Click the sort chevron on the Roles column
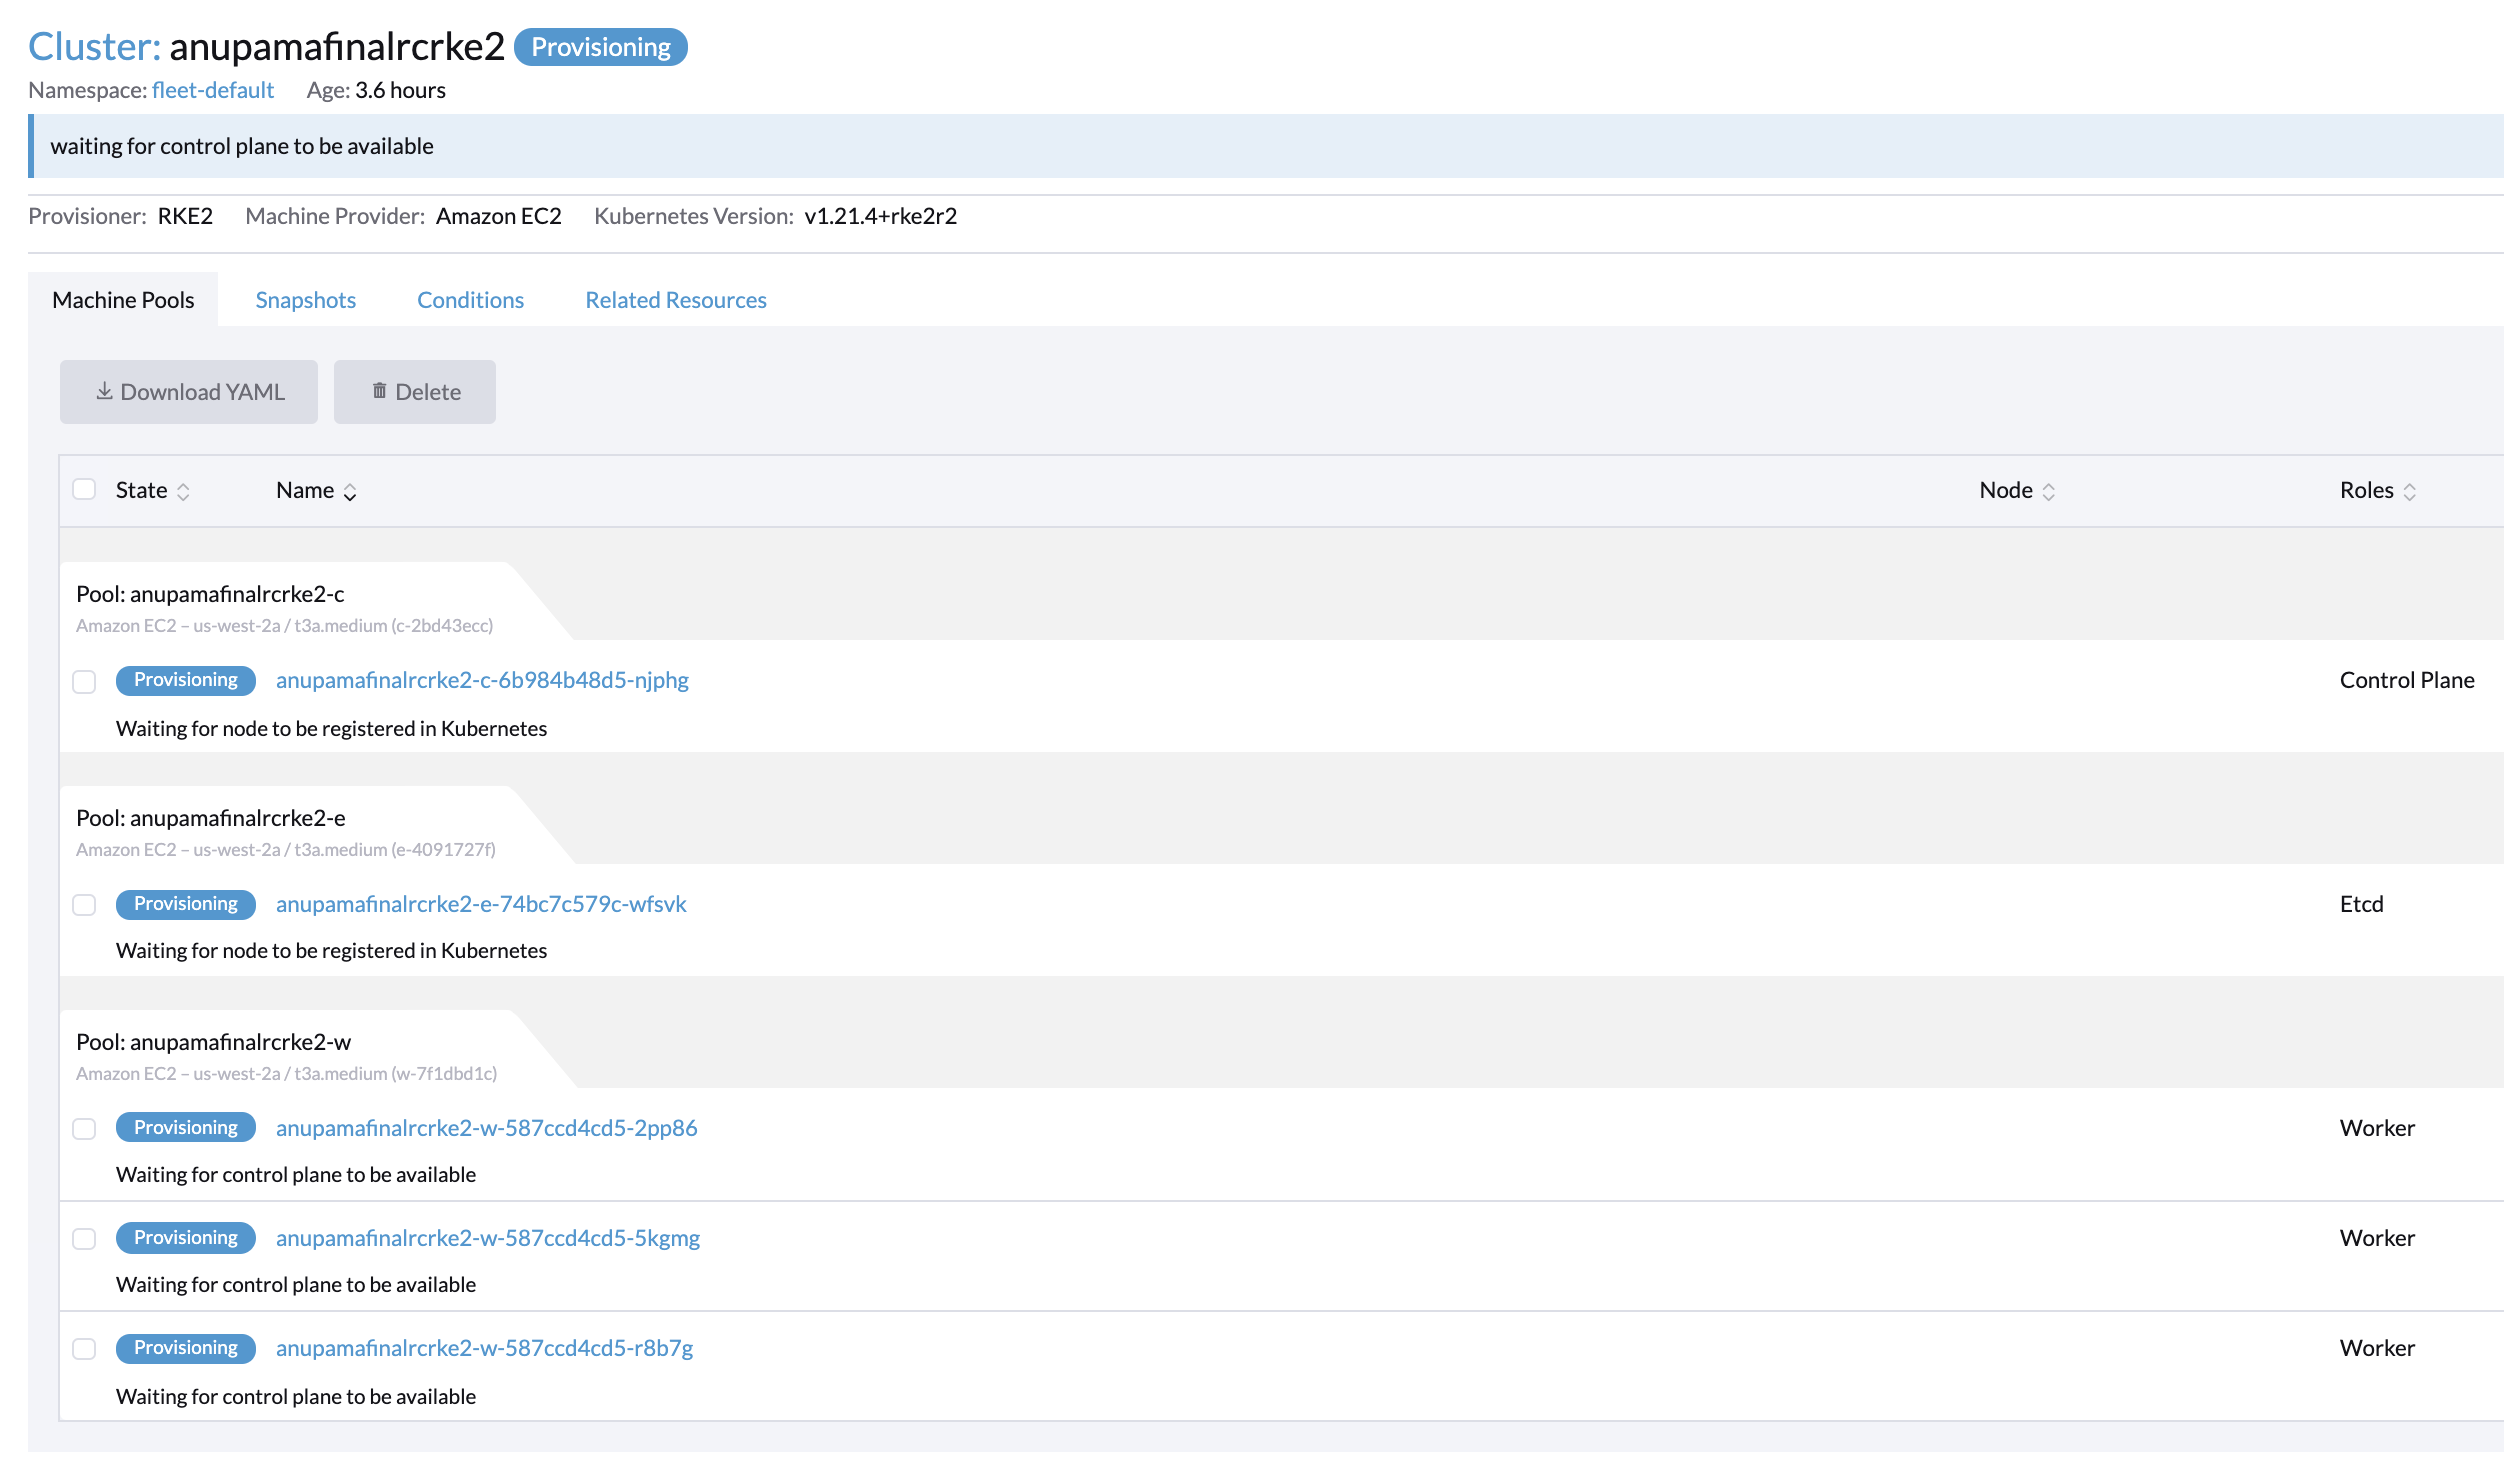 [2410, 491]
